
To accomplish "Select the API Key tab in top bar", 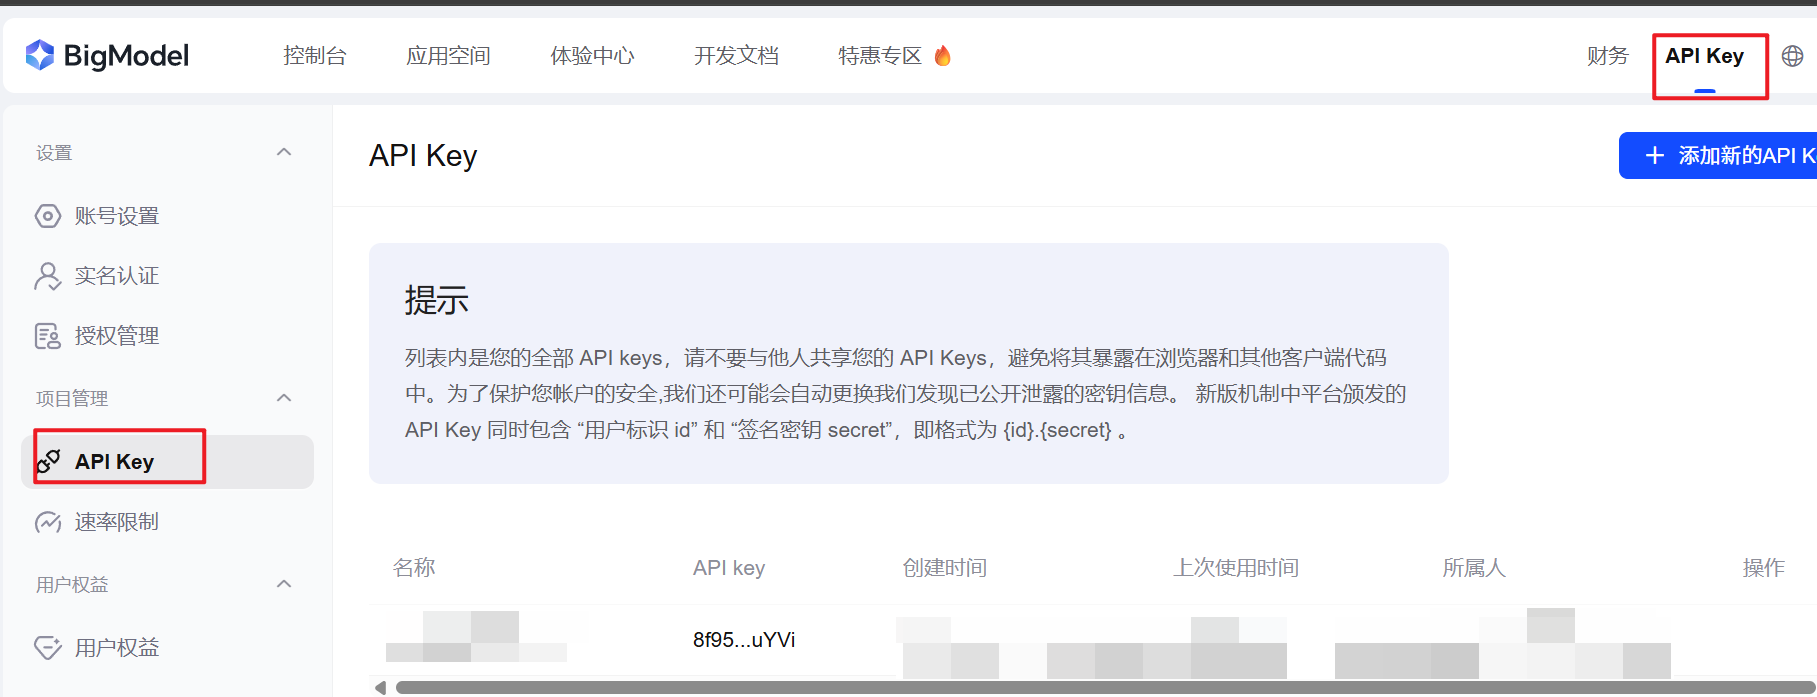I will click(x=1705, y=56).
